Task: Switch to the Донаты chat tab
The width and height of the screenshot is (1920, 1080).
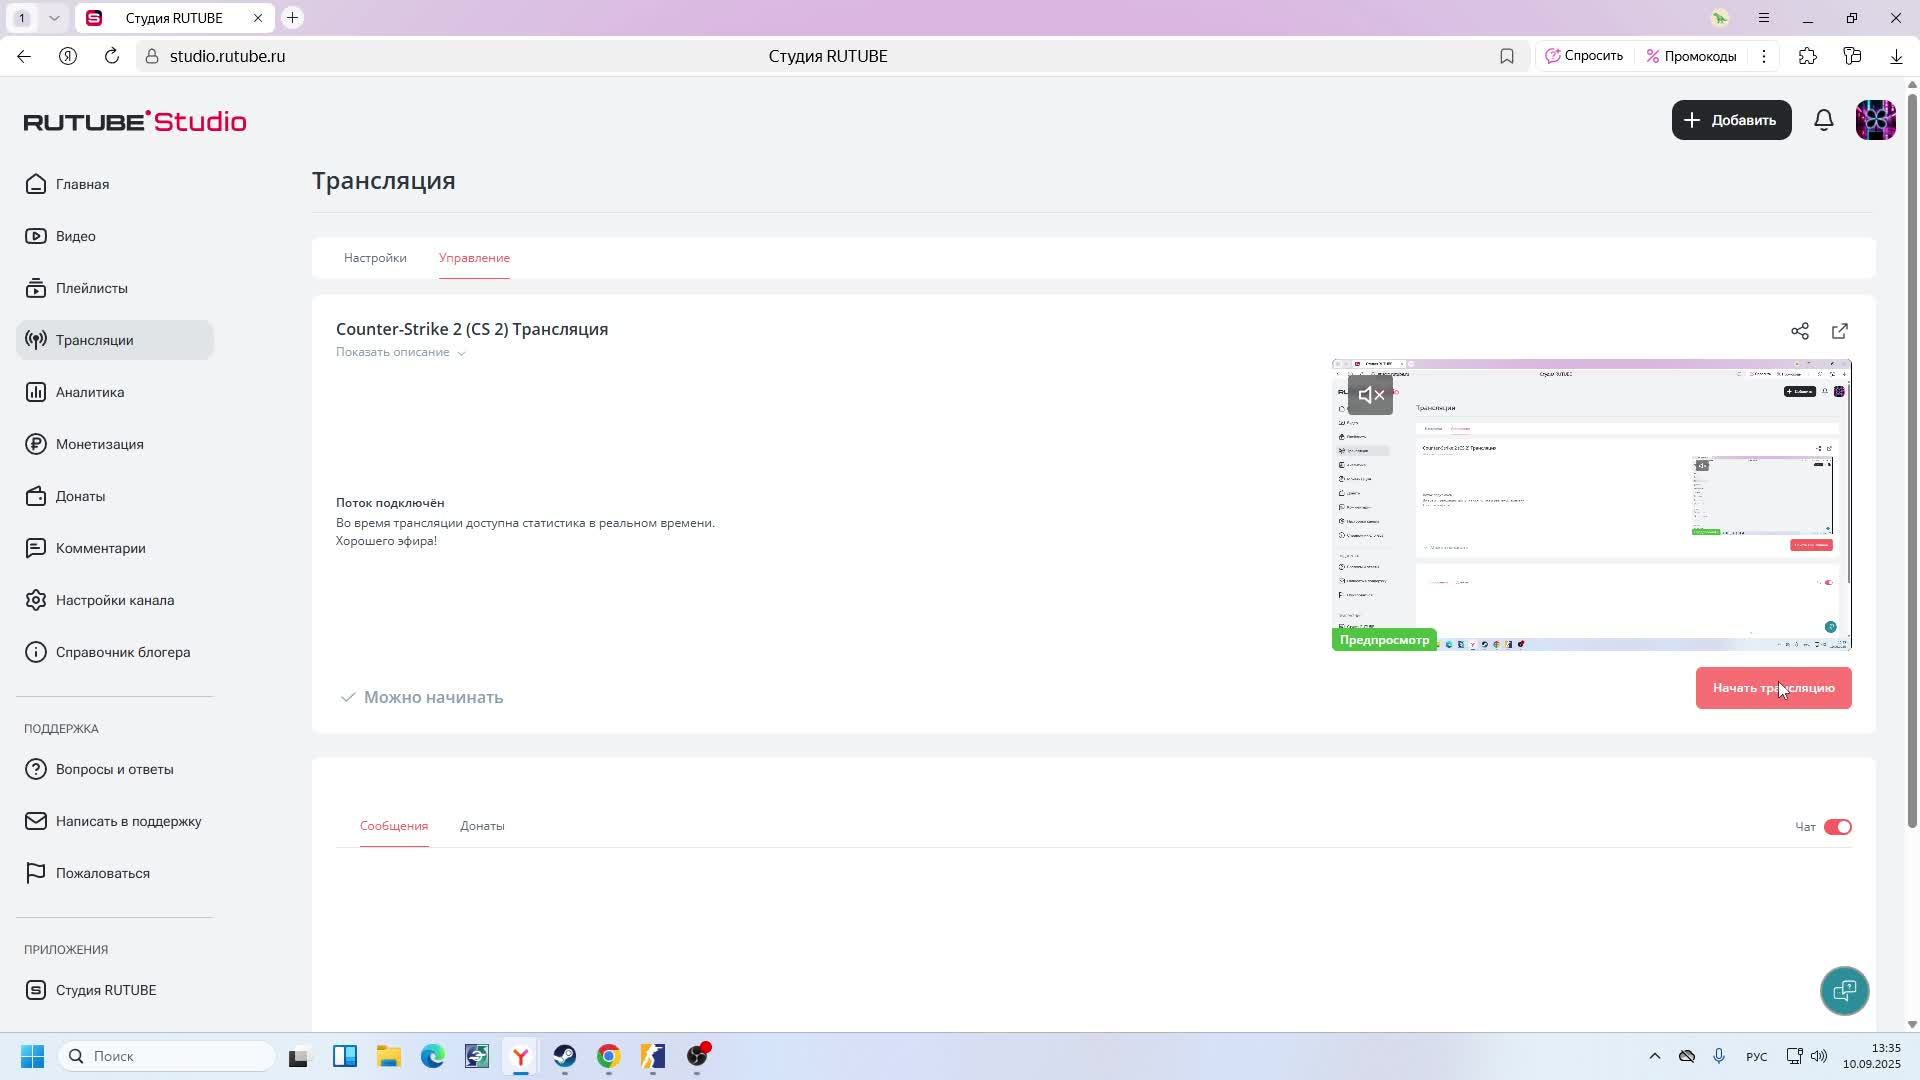Action: point(482,826)
